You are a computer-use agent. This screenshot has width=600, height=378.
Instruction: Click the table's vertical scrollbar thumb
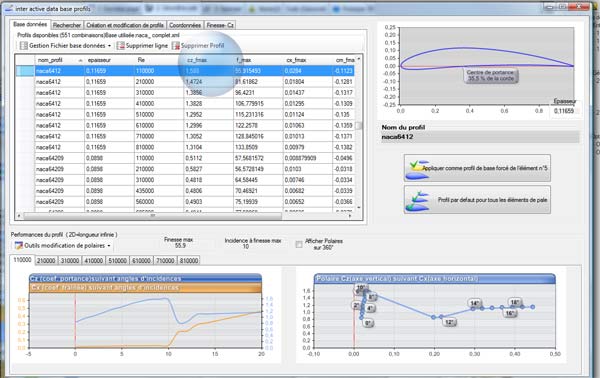[359, 125]
